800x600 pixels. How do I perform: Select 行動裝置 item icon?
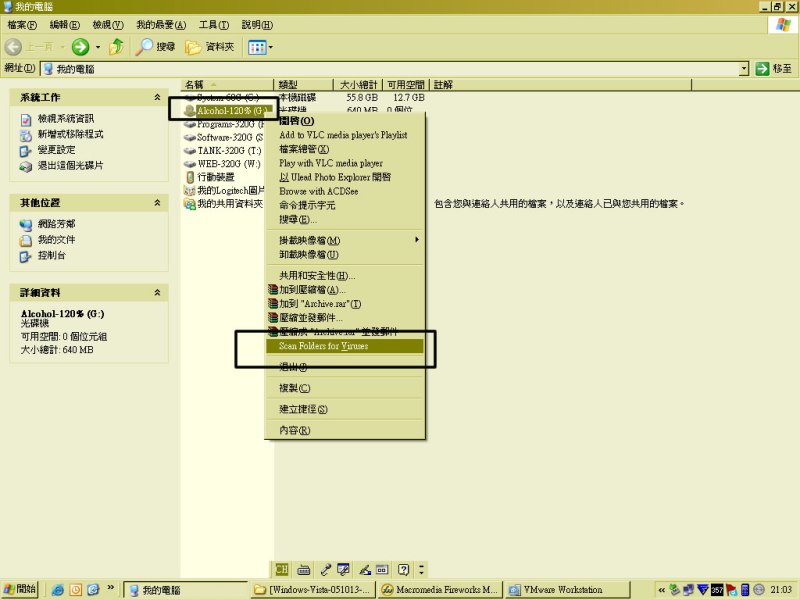point(190,177)
